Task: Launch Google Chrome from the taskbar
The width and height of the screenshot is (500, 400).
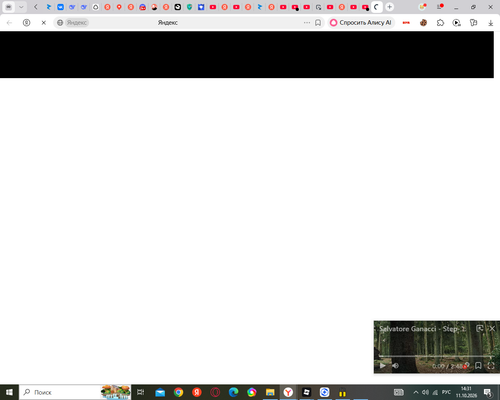Action: tap(178, 392)
